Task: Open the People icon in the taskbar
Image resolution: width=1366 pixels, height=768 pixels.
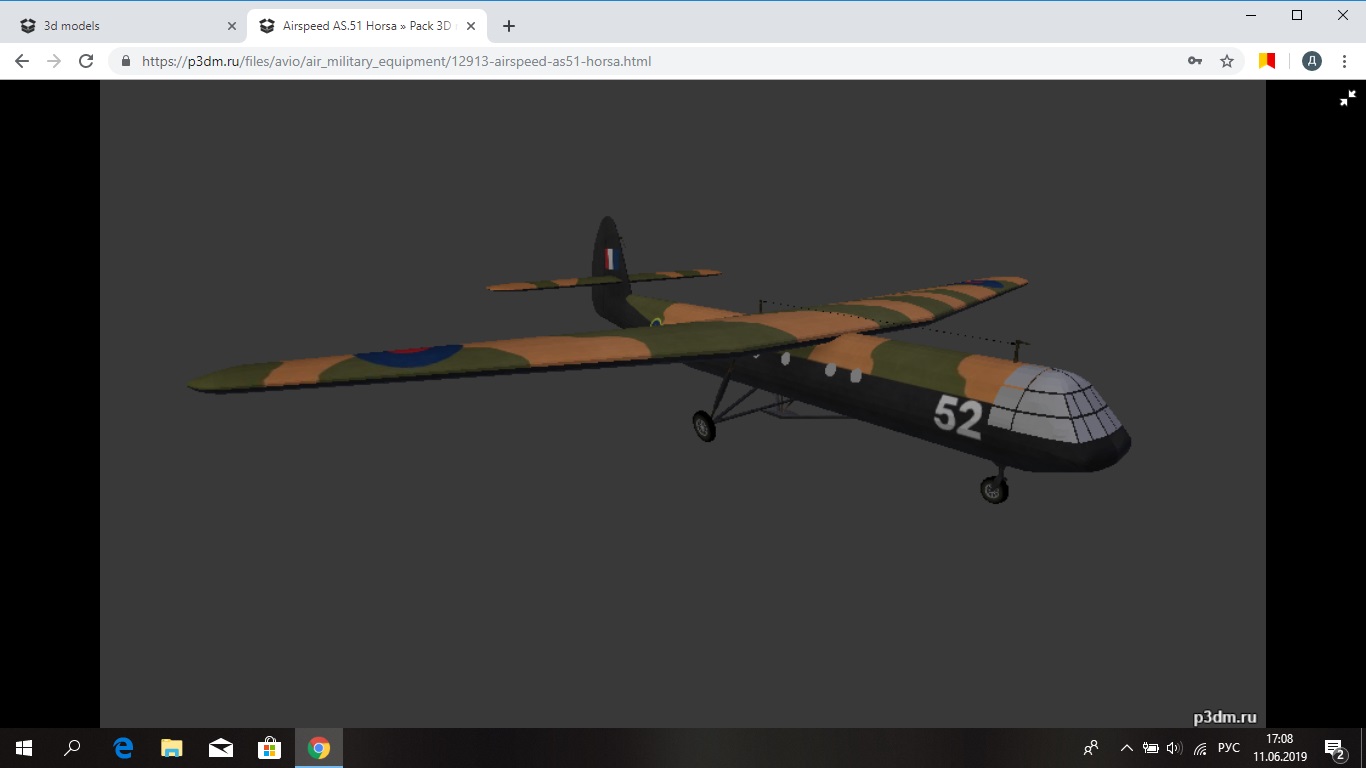Action: (1091, 748)
